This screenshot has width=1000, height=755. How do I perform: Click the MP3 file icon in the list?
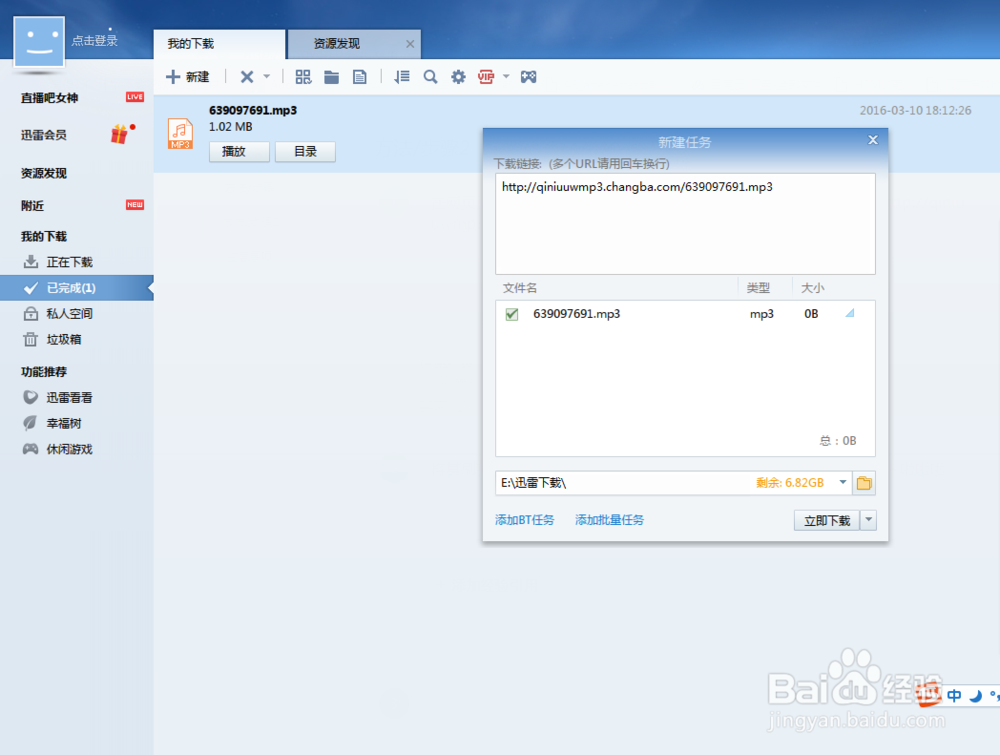180,133
